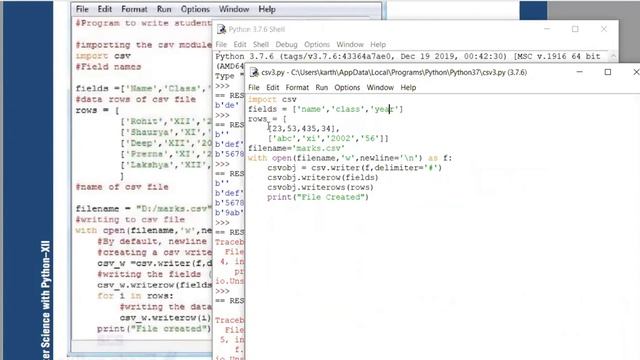Click 'import csv' line in csv3.py
The width and height of the screenshot is (640, 360).
pos(272,99)
